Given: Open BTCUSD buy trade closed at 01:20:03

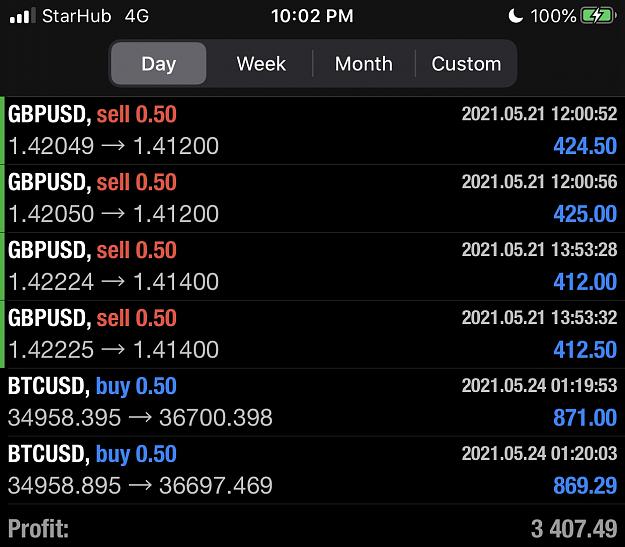Looking at the screenshot, I should click(x=312, y=470).
